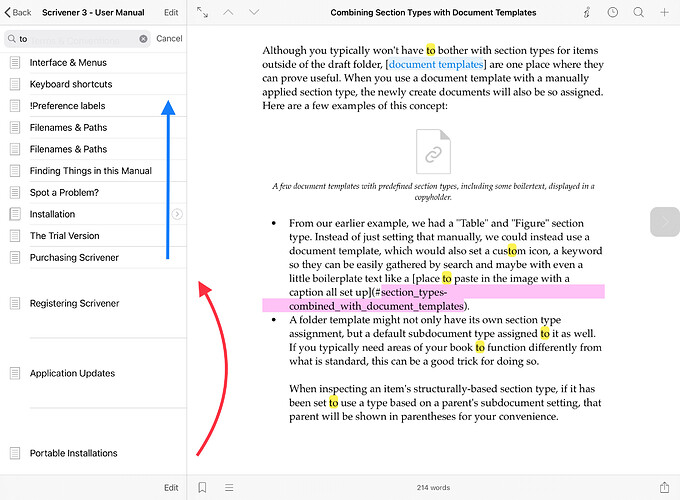This screenshot has width=680, height=500.
Task: Tap Edit at top of binder sidebar
Action: point(171,13)
